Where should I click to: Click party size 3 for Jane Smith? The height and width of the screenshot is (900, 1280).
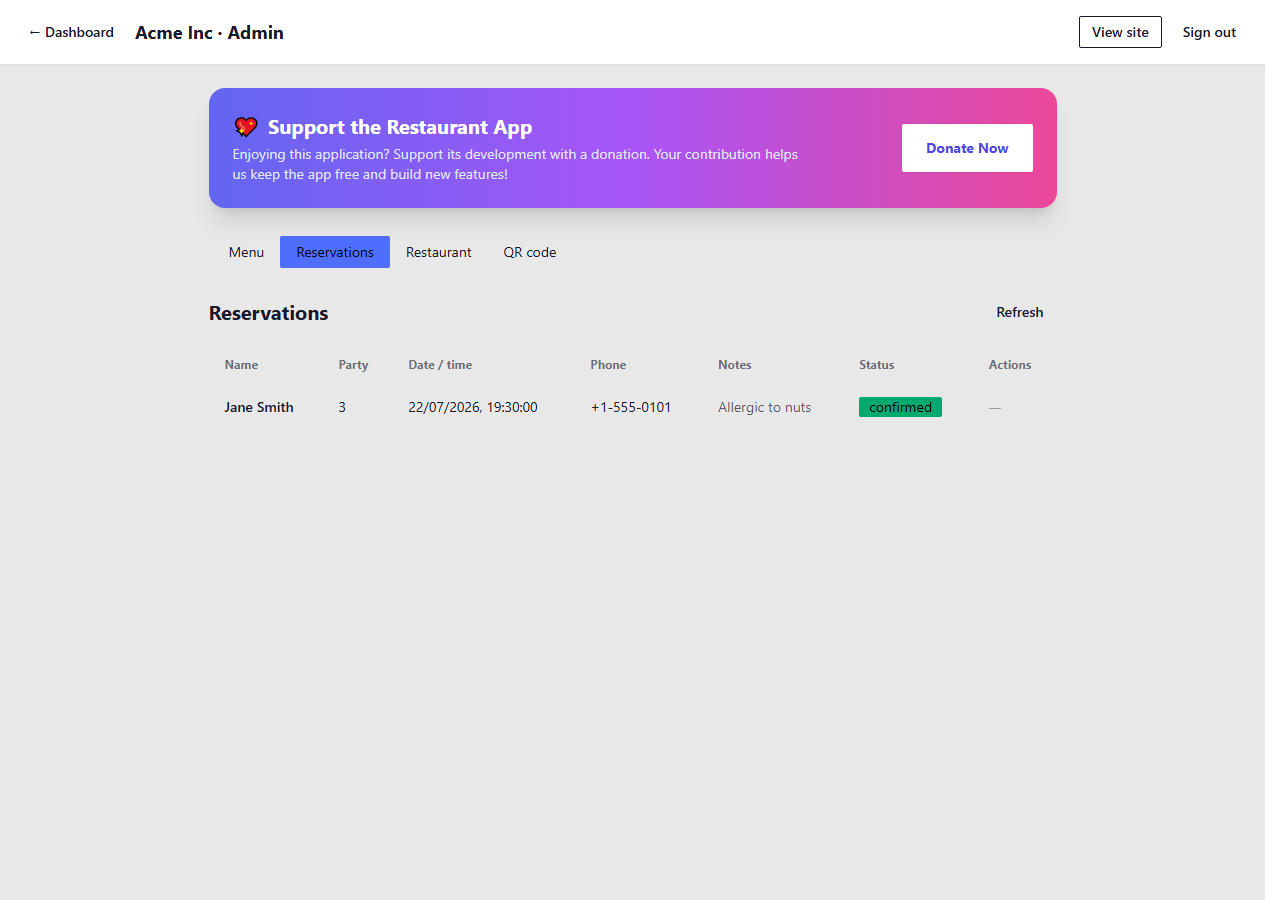(342, 407)
